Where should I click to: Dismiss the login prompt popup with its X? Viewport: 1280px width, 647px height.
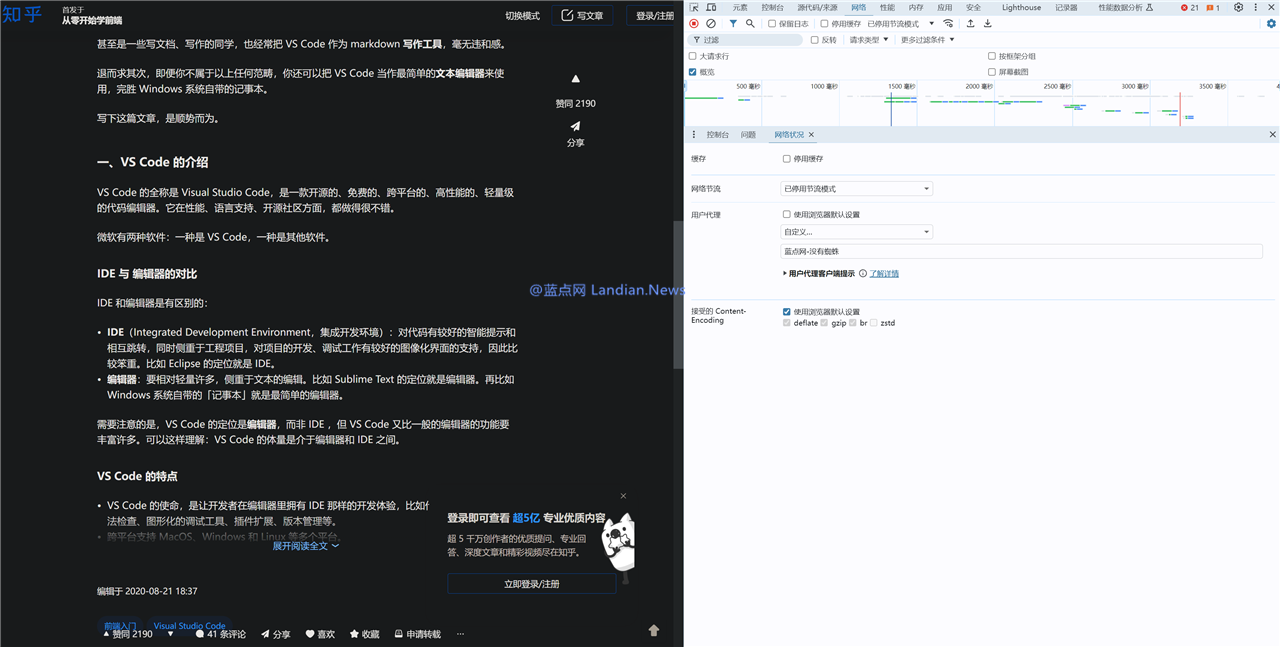[x=623, y=496]
